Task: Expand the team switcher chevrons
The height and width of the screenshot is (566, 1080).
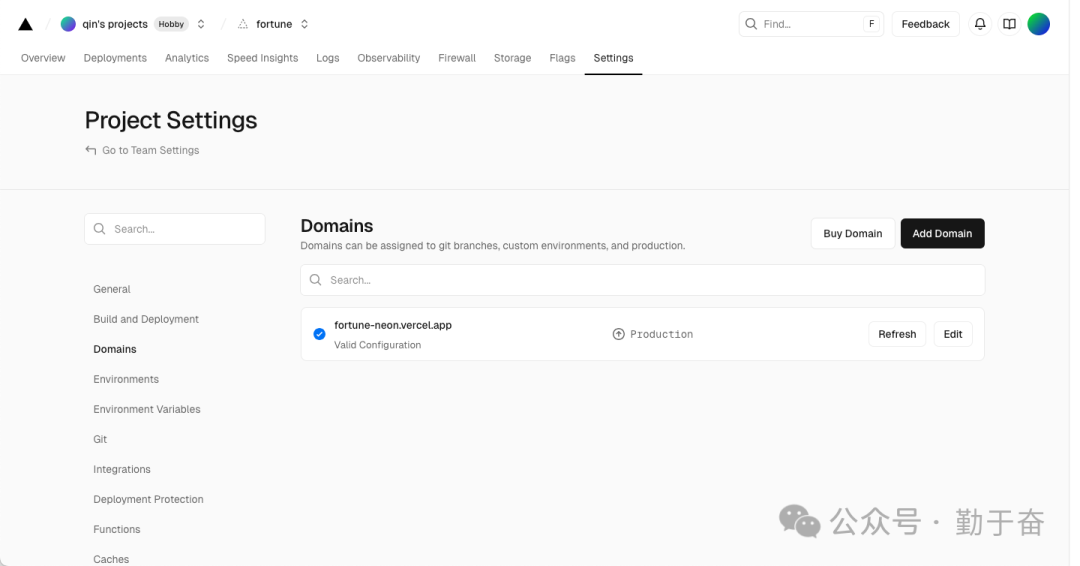Action: coord(201,24)
